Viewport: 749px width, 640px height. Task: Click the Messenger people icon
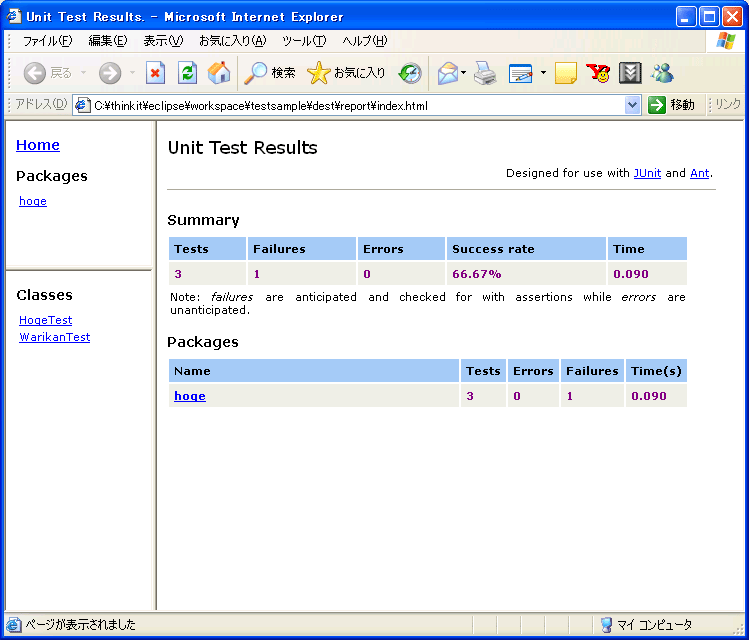(x=661, y=73)
